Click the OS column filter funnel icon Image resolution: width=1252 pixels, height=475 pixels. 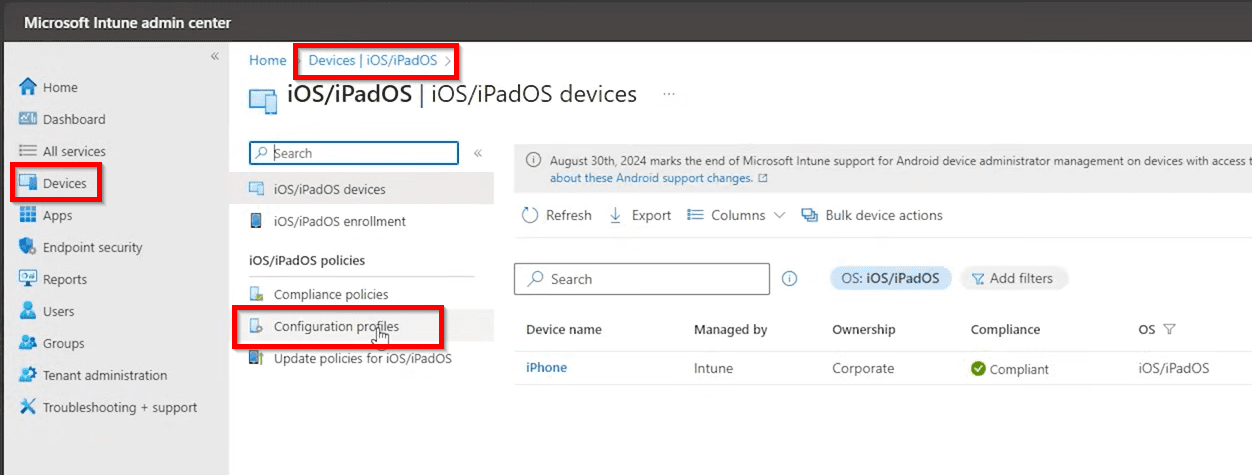(x=1169, y=329)
